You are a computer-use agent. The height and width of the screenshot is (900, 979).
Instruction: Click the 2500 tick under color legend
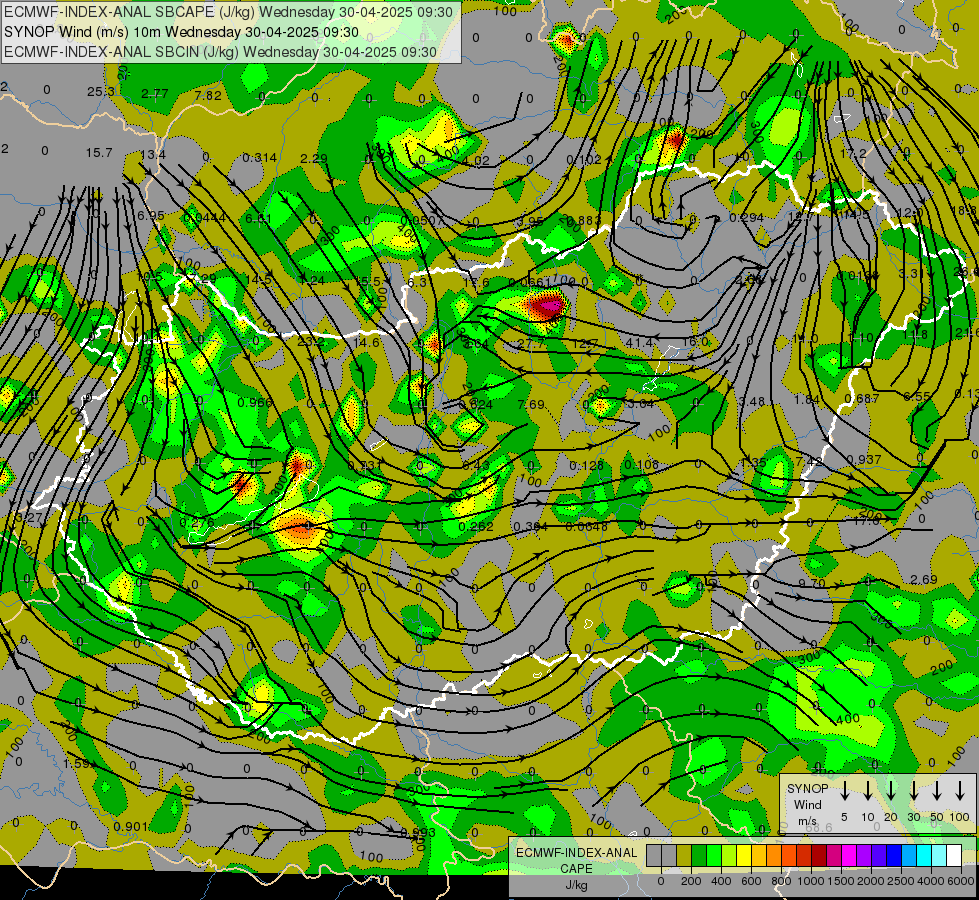tap(901, 881)
